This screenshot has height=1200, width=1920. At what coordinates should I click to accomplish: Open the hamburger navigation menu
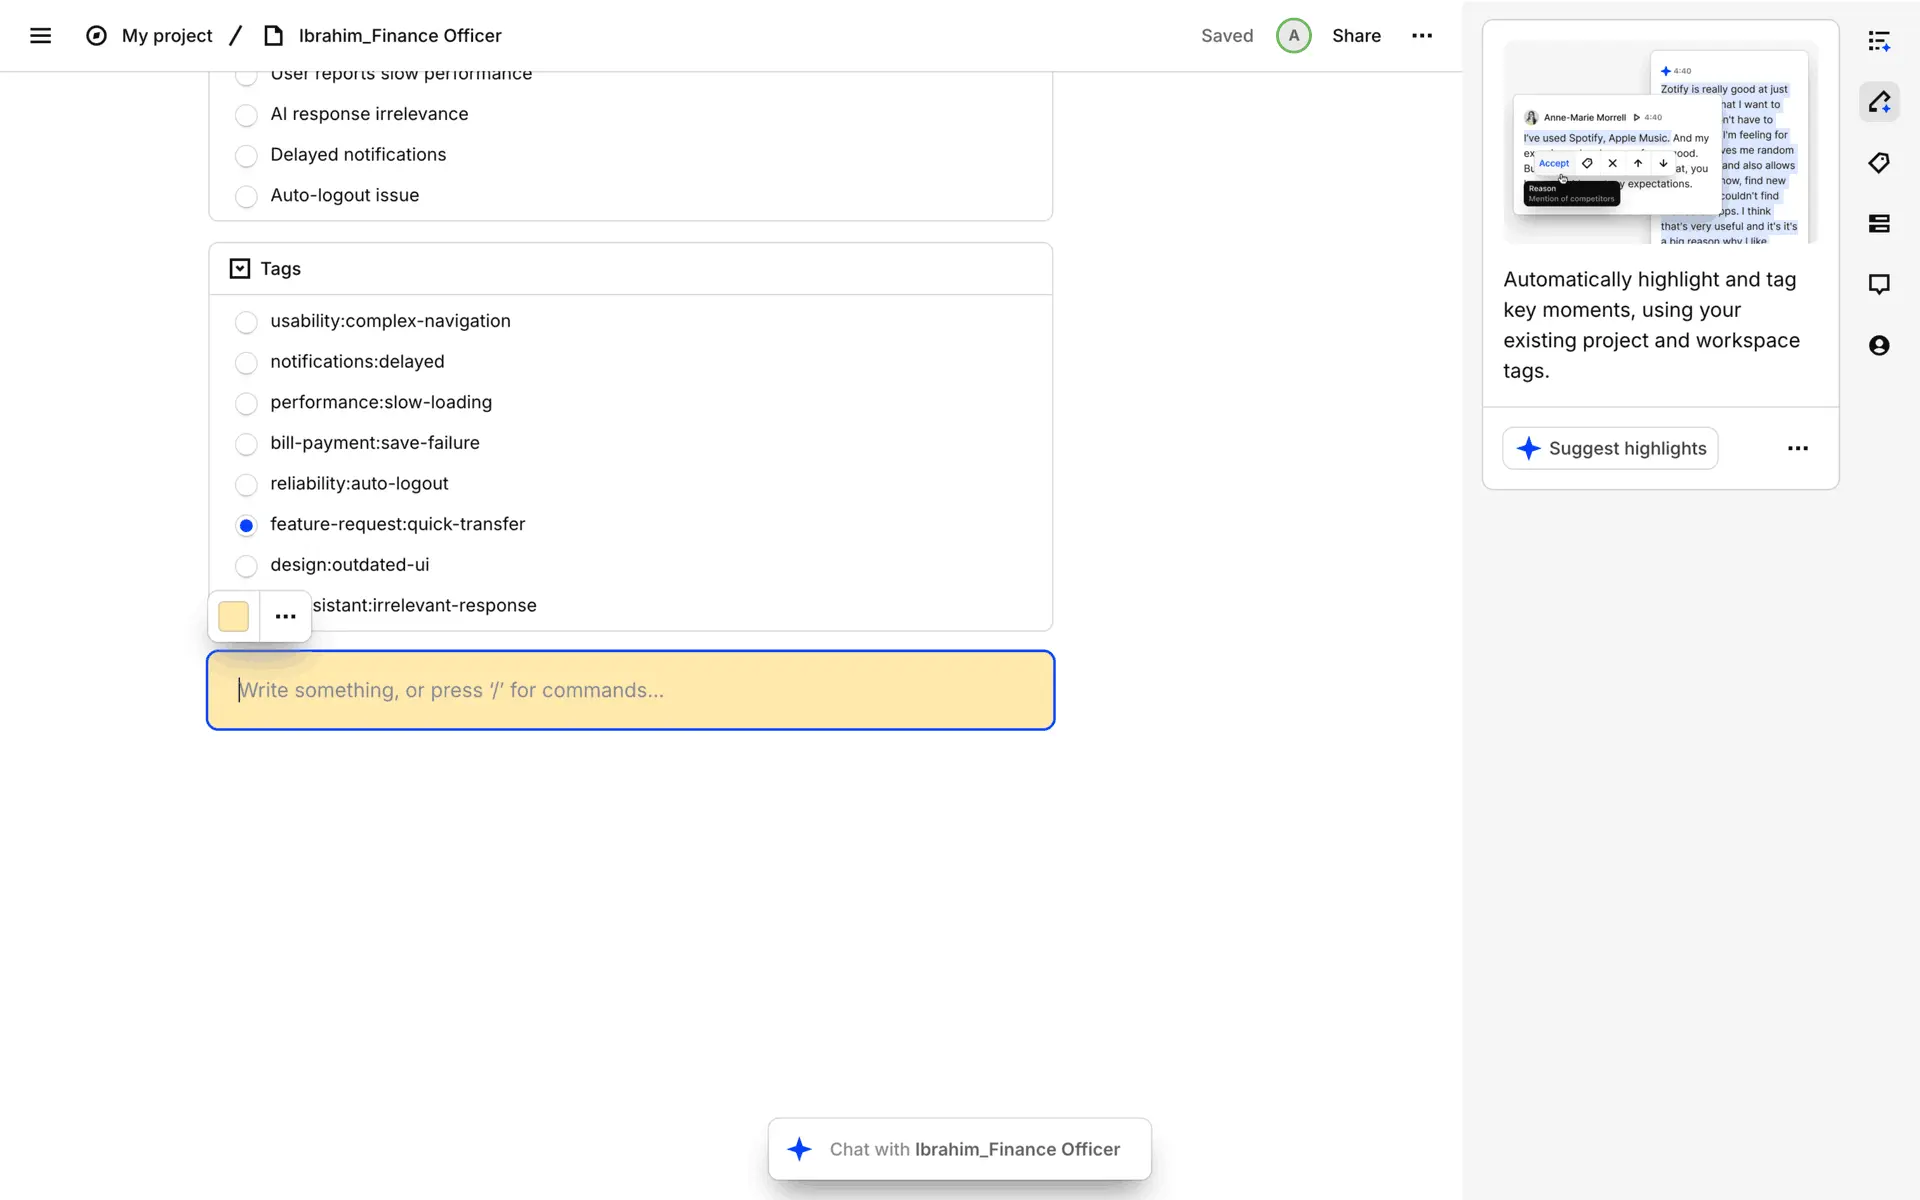click(x=40, y=36)
